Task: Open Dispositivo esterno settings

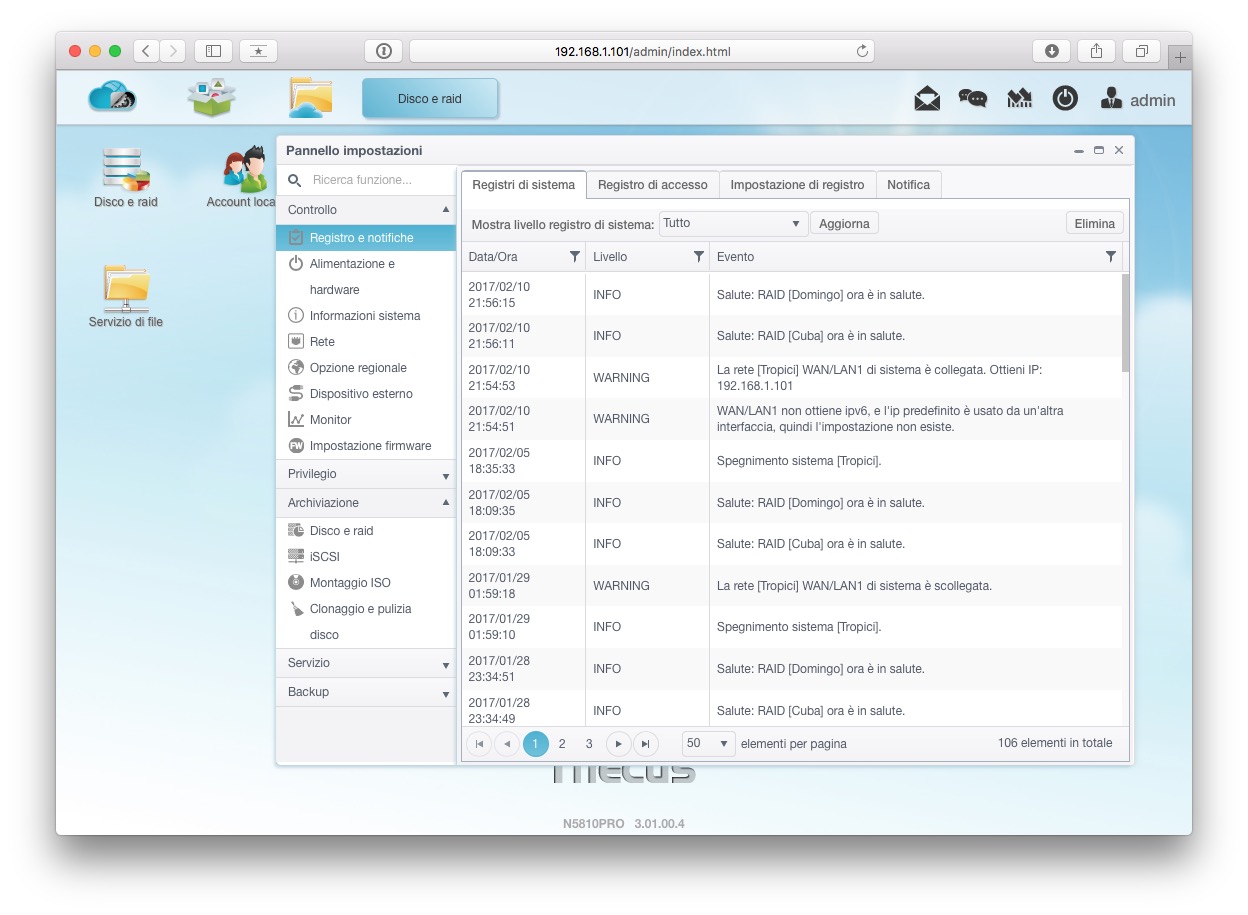Action: (366, 394)
